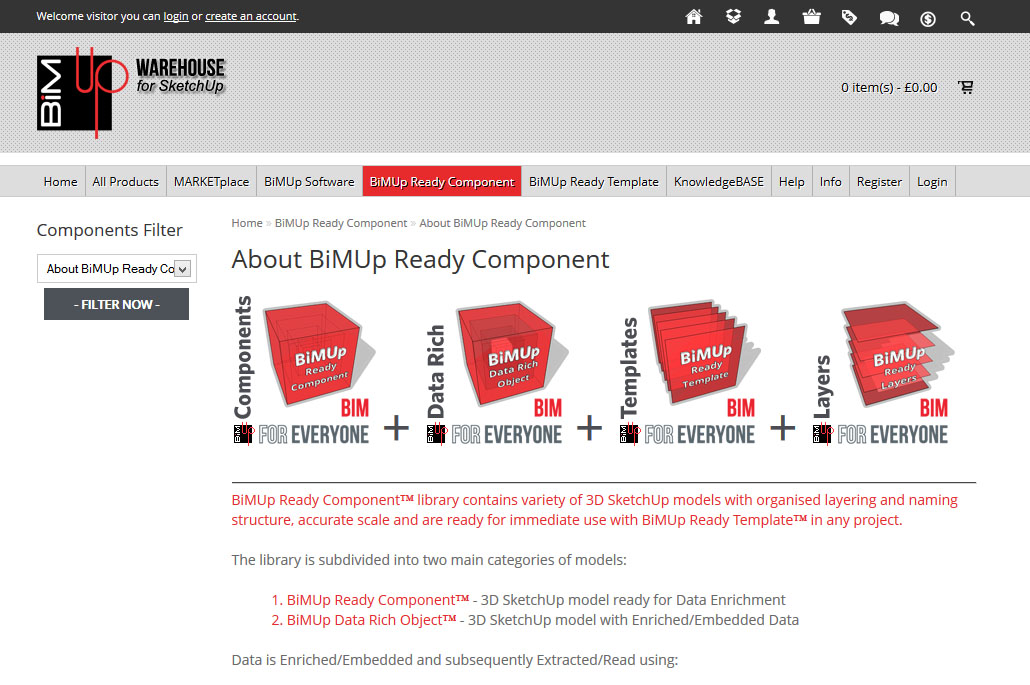This screenshot has height=685, width=1030.
Task: Click Register in the navigation bar
Action: 879,182
